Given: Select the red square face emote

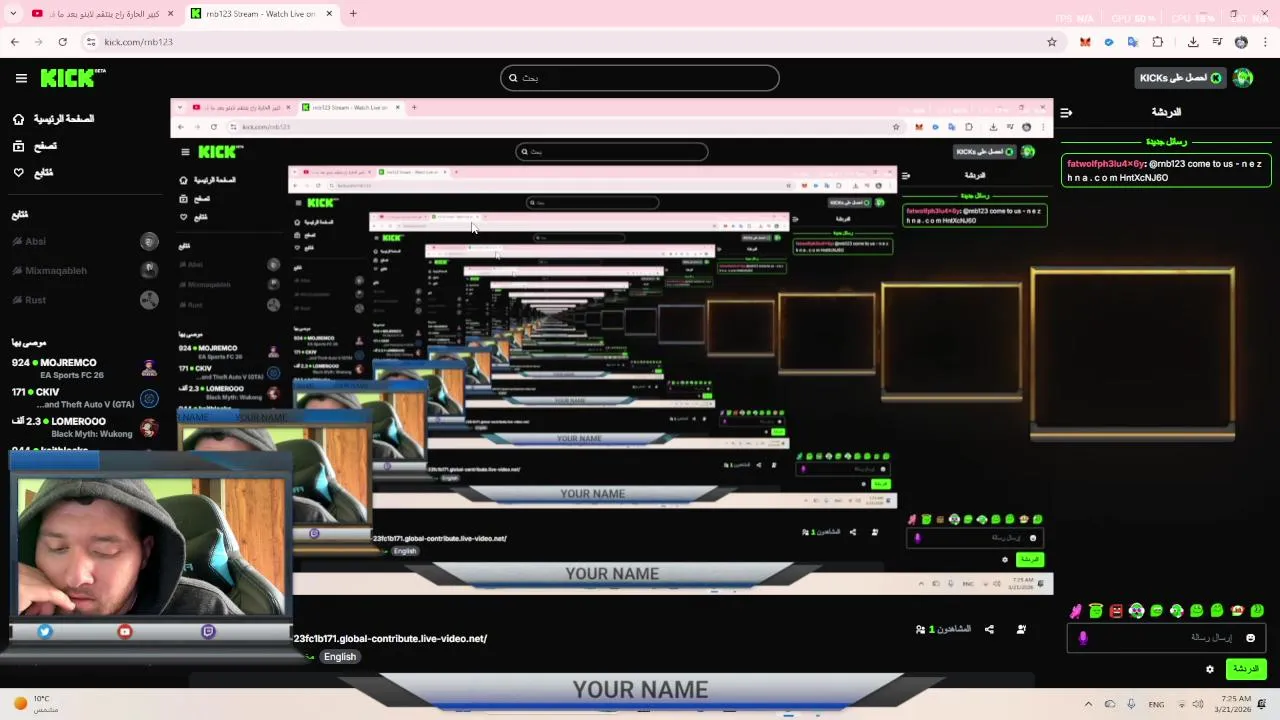Looking at the screenshot, I should [1116, 611].
